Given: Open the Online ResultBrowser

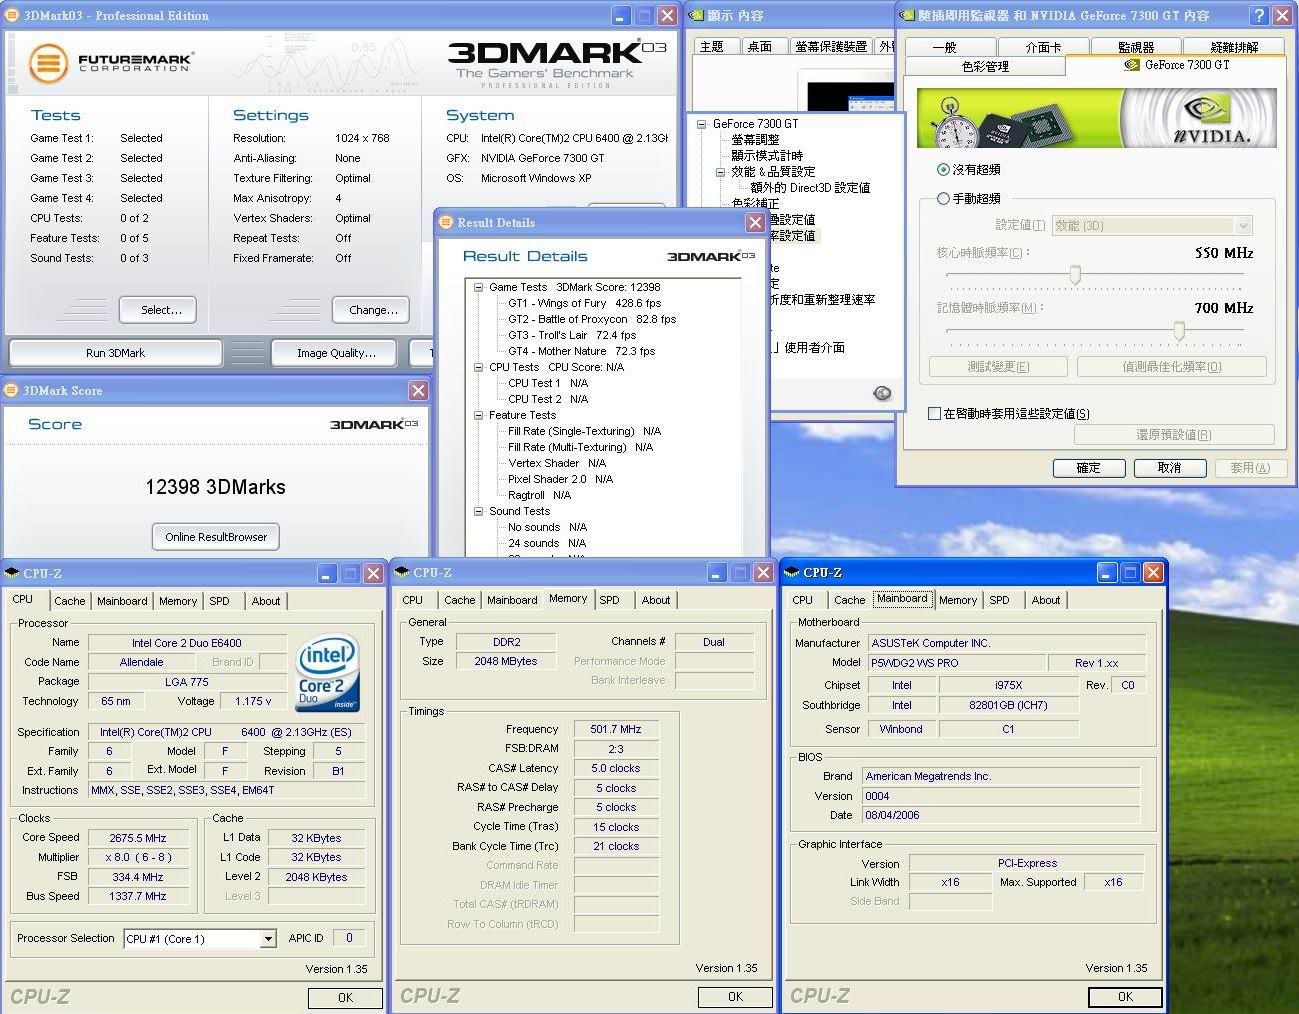Looking at the screenshot, I should click(216, 537).
